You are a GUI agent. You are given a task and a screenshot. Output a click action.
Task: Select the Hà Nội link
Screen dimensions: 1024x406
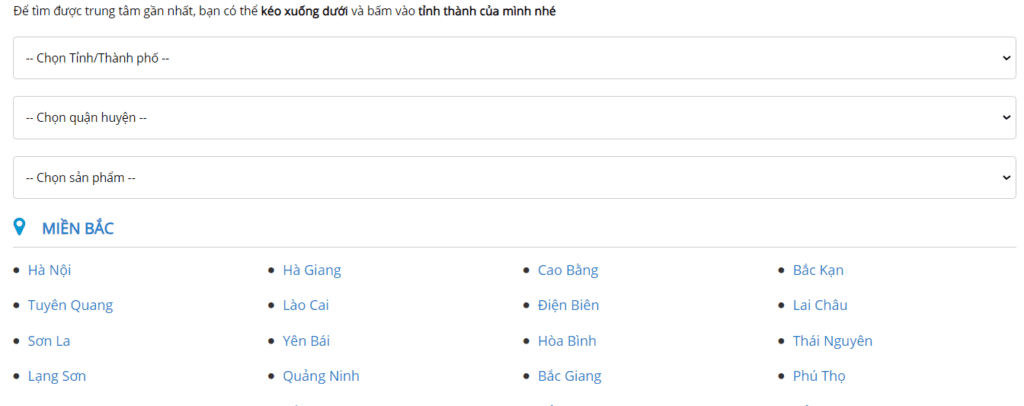[x=49, y=270]
